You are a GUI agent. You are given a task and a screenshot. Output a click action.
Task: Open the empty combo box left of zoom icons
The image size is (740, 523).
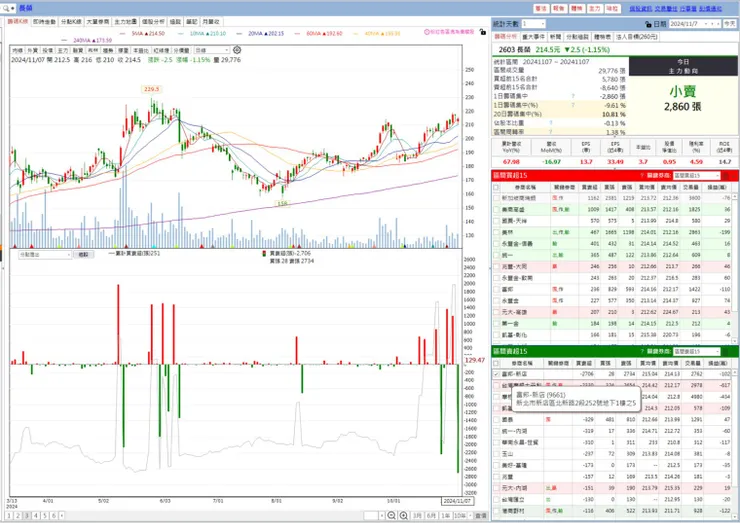pyautogui.click(x=374, y=515)
